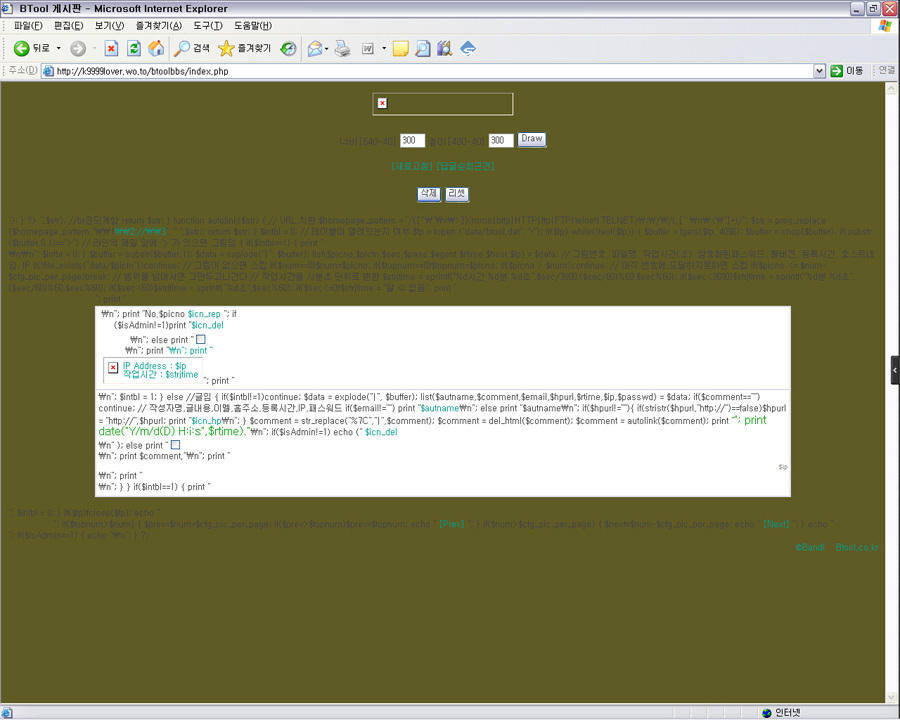The image size is (900, 720).
Task: Click the 삭제 delete button
Action: 428,194
